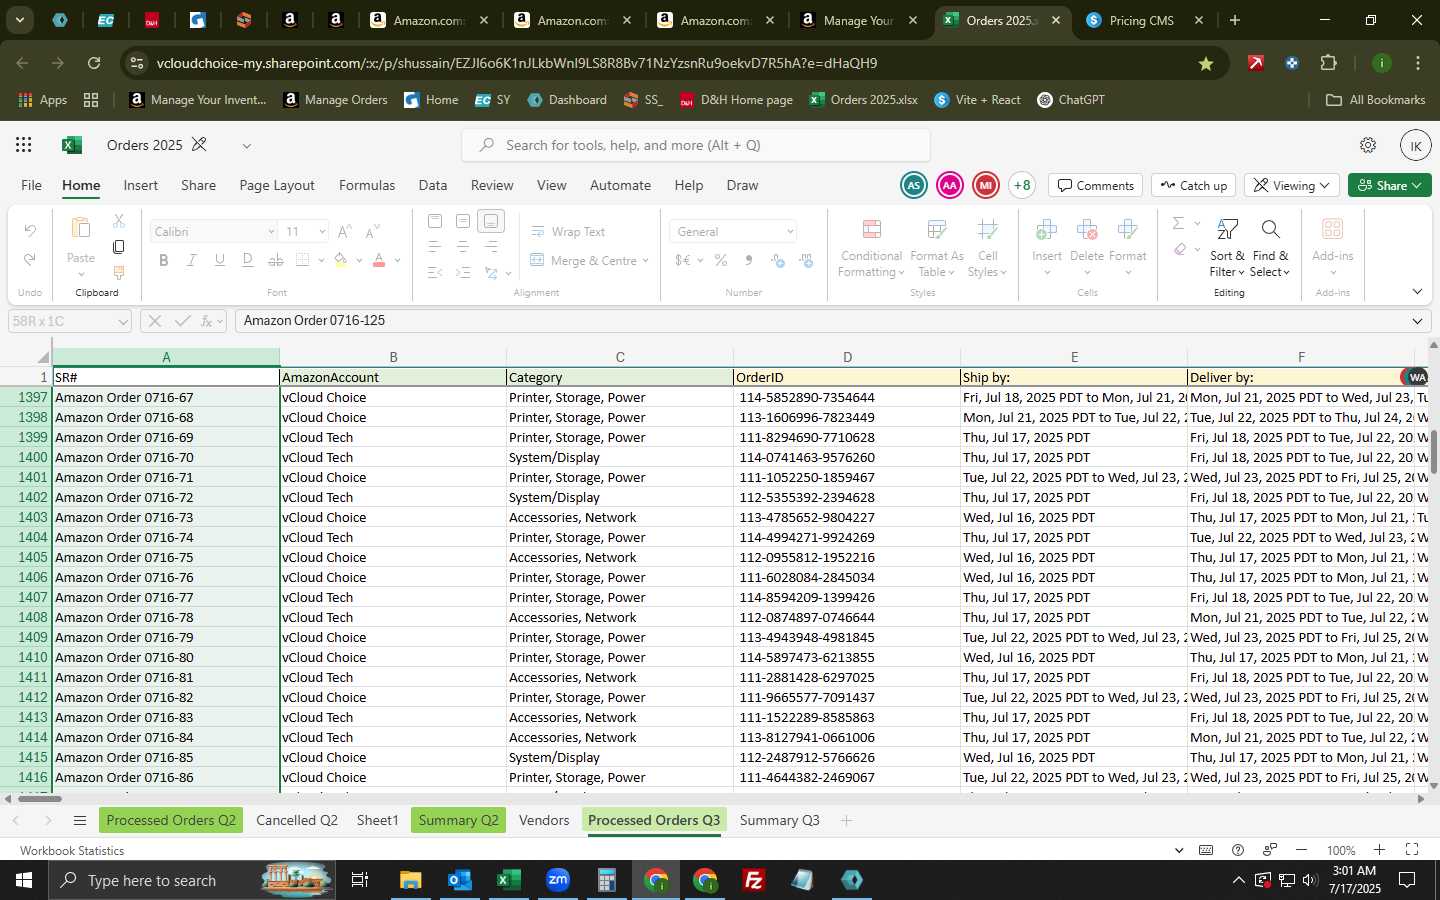Open the font size dropdown
This screenshot has width=1440, height=900.
(x=322, y=232)
